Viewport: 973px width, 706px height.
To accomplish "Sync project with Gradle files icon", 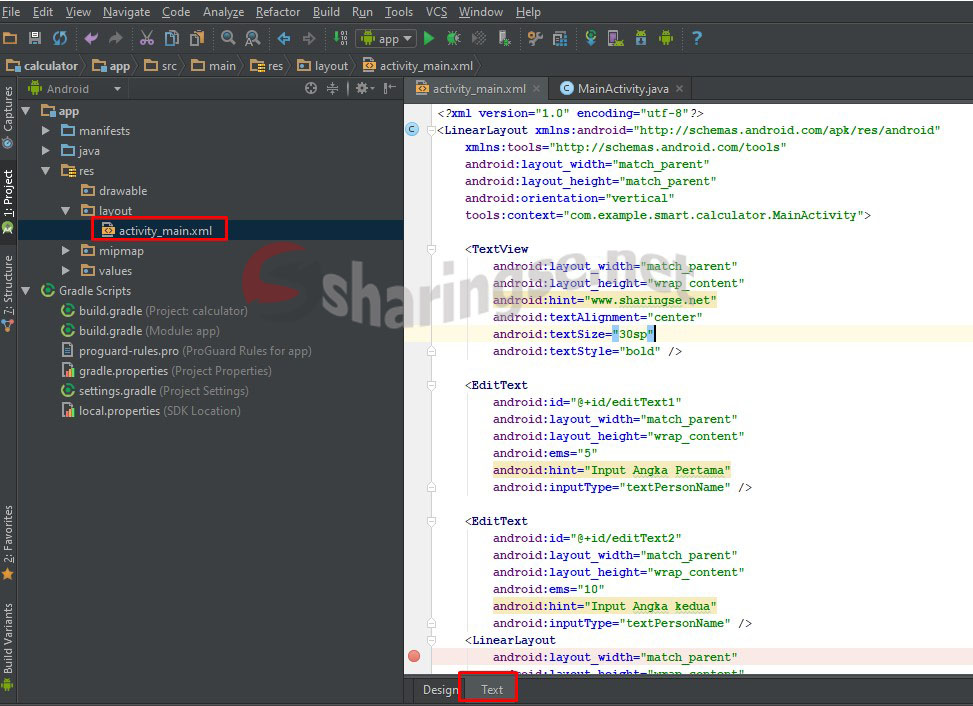I will tap(591, 38).
